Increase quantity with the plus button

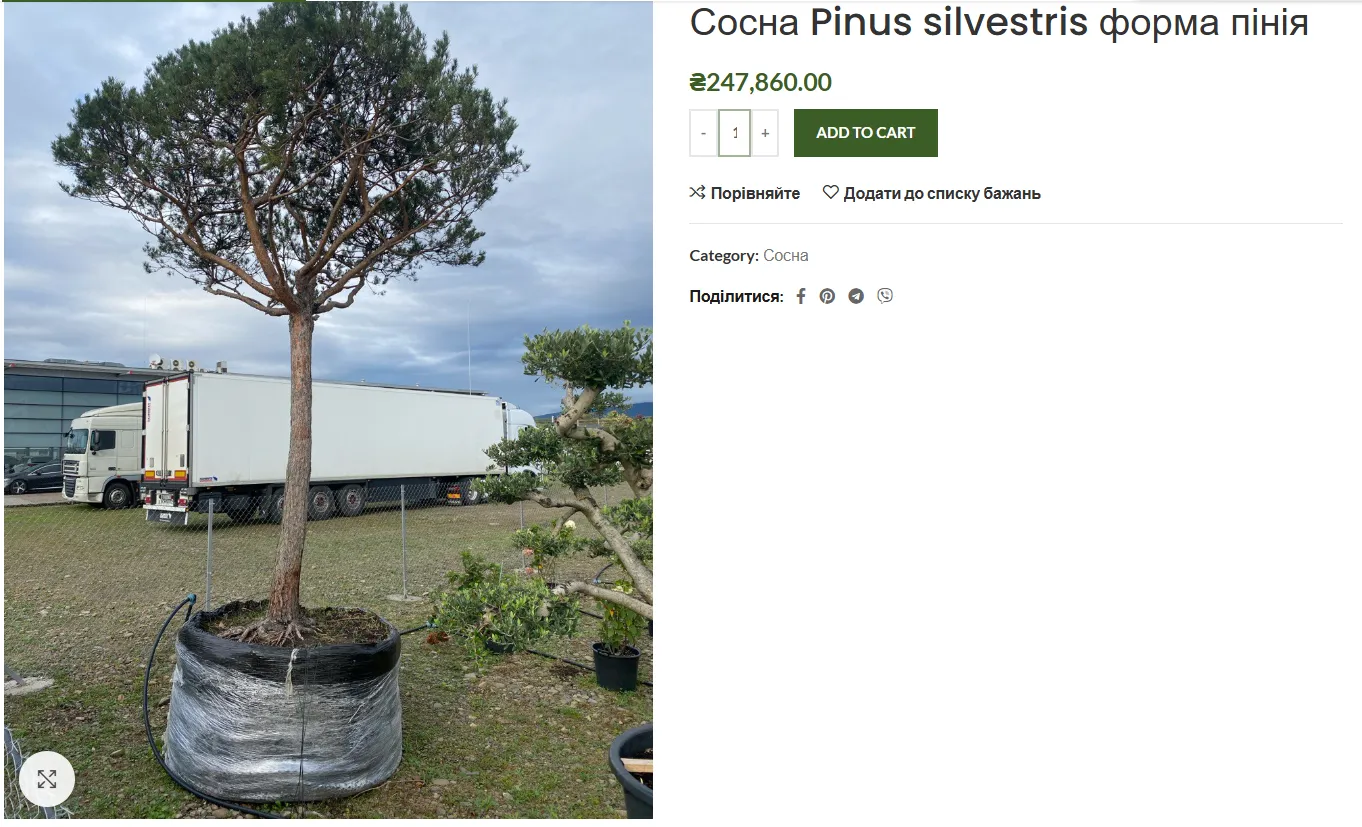(765, 133)
